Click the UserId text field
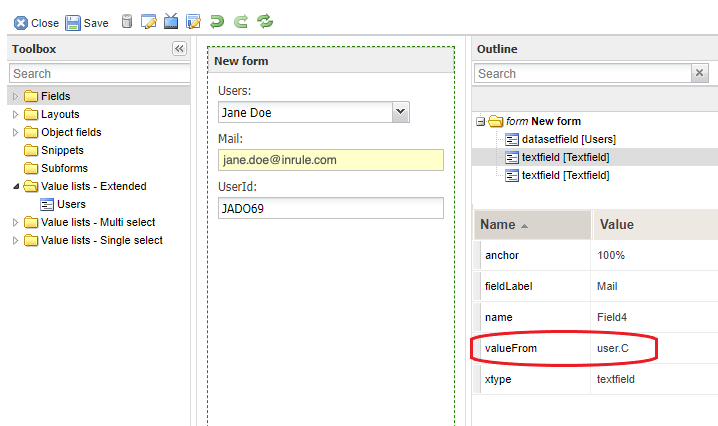The image size is (718, 426). click(330, 207)
